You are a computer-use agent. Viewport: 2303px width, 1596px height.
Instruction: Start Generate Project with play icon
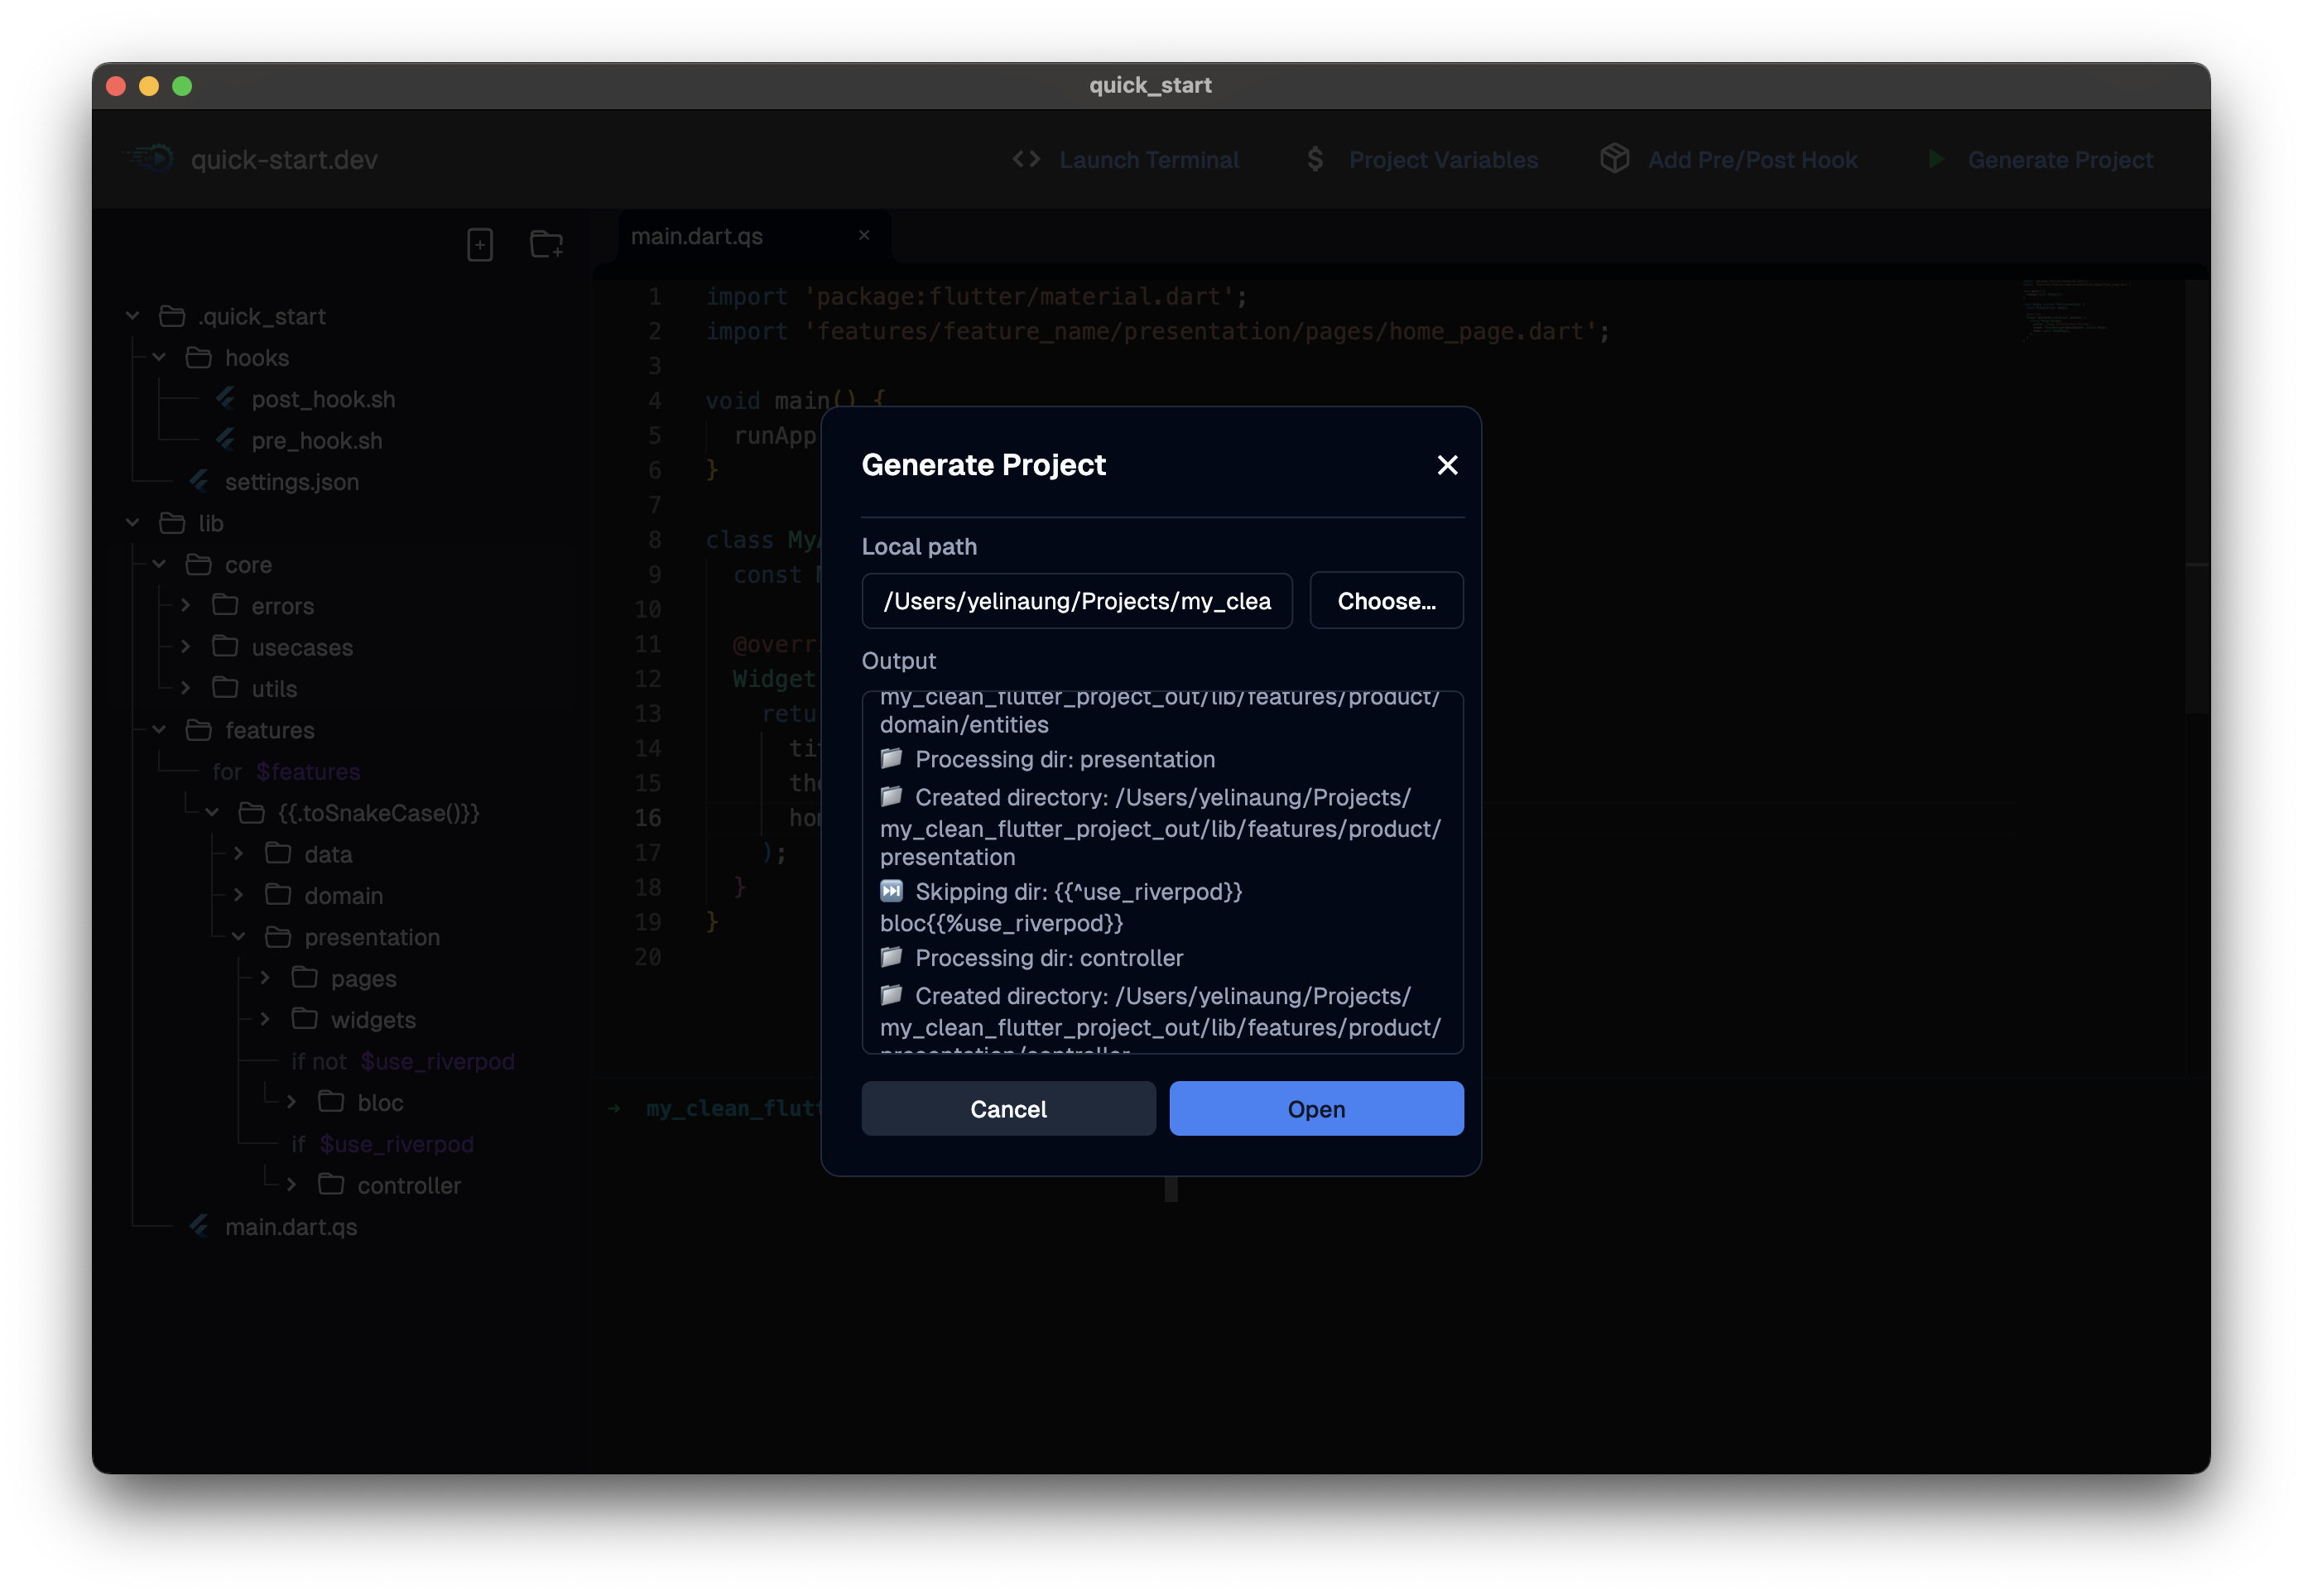(1936, 159)
